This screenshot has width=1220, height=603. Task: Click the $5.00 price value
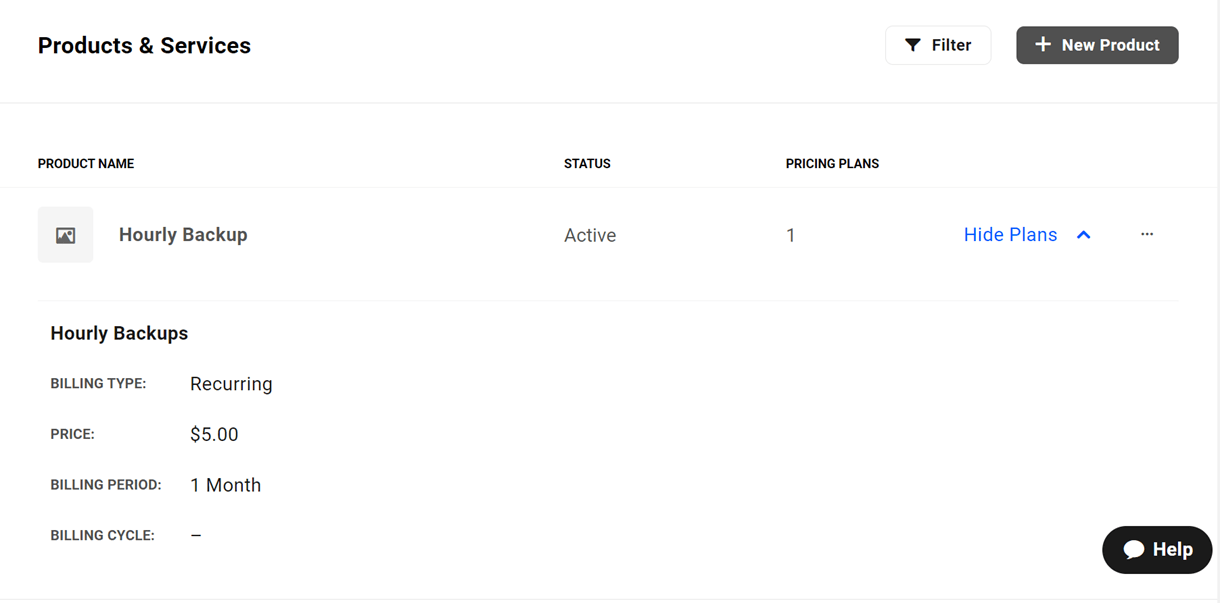tap(214, 435)
